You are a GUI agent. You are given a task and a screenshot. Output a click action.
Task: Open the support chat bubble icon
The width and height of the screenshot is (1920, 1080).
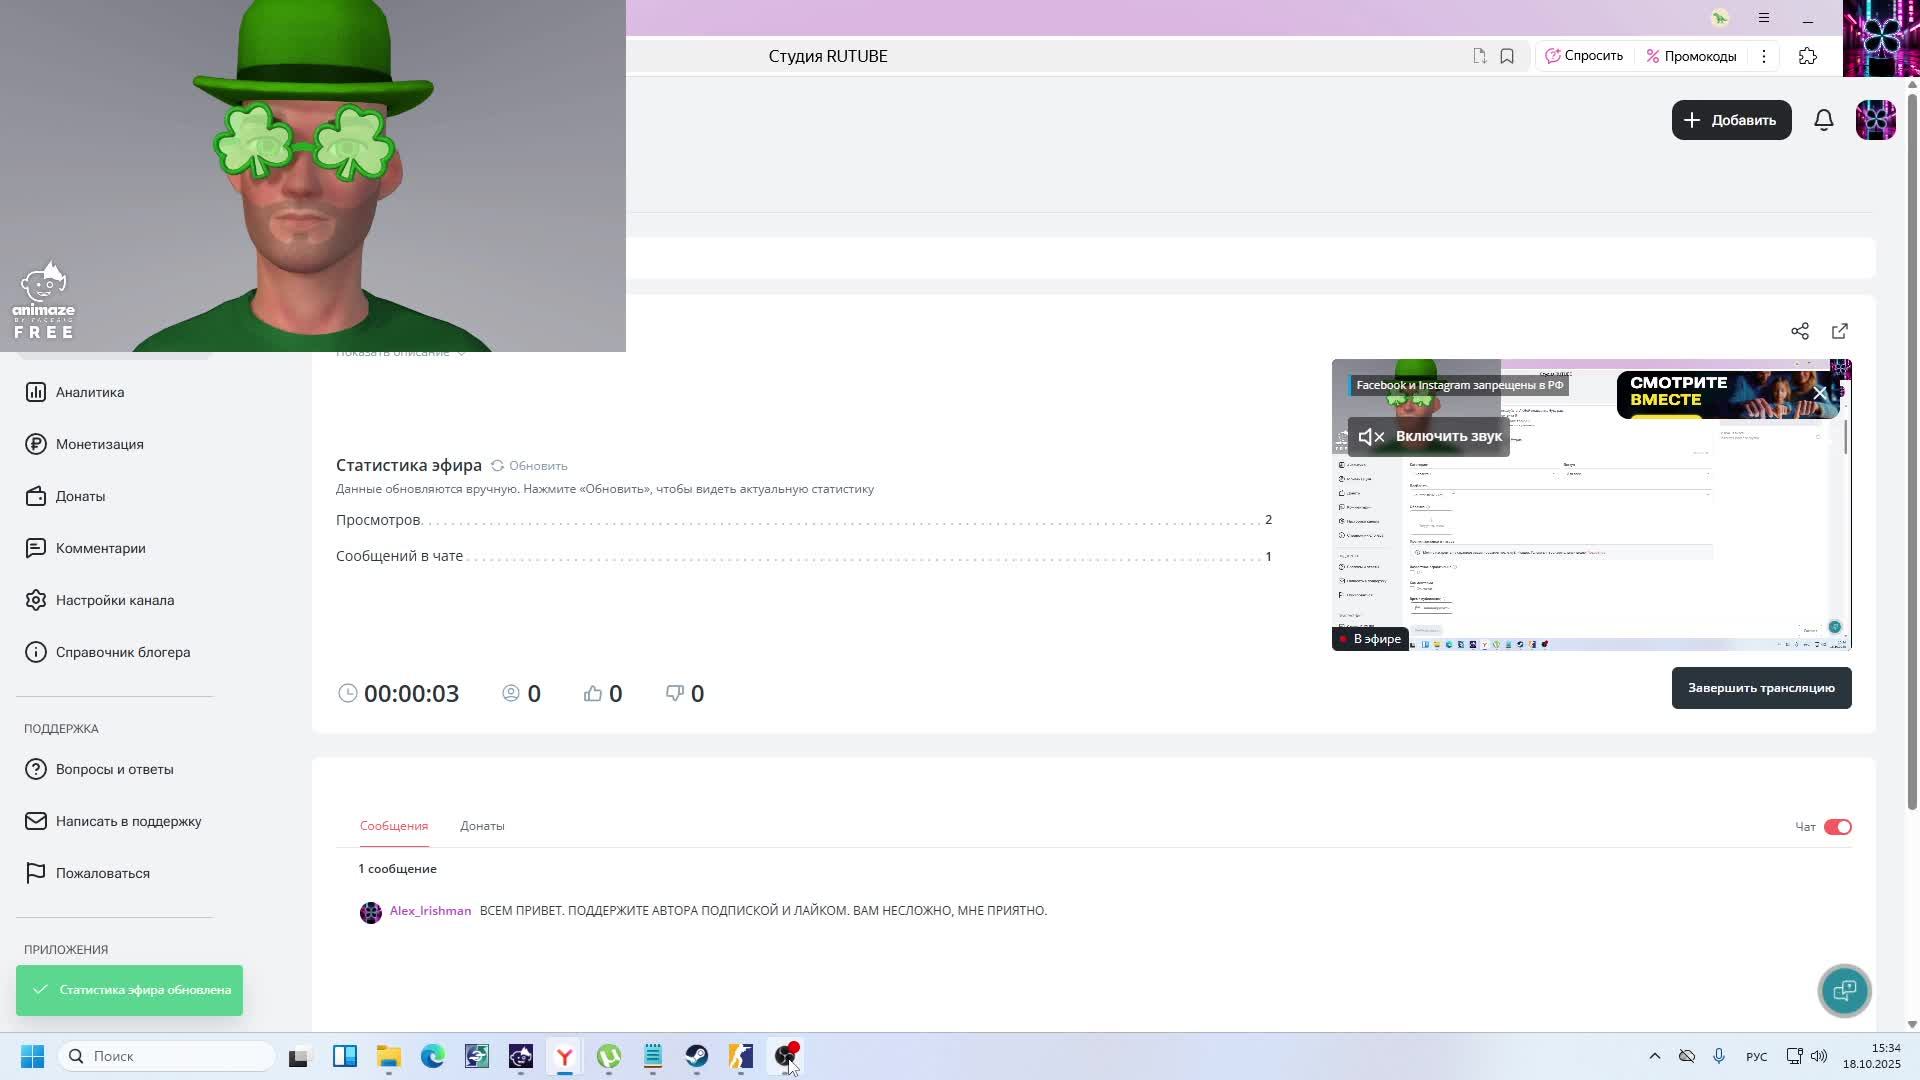click(x=1844, y=990)
